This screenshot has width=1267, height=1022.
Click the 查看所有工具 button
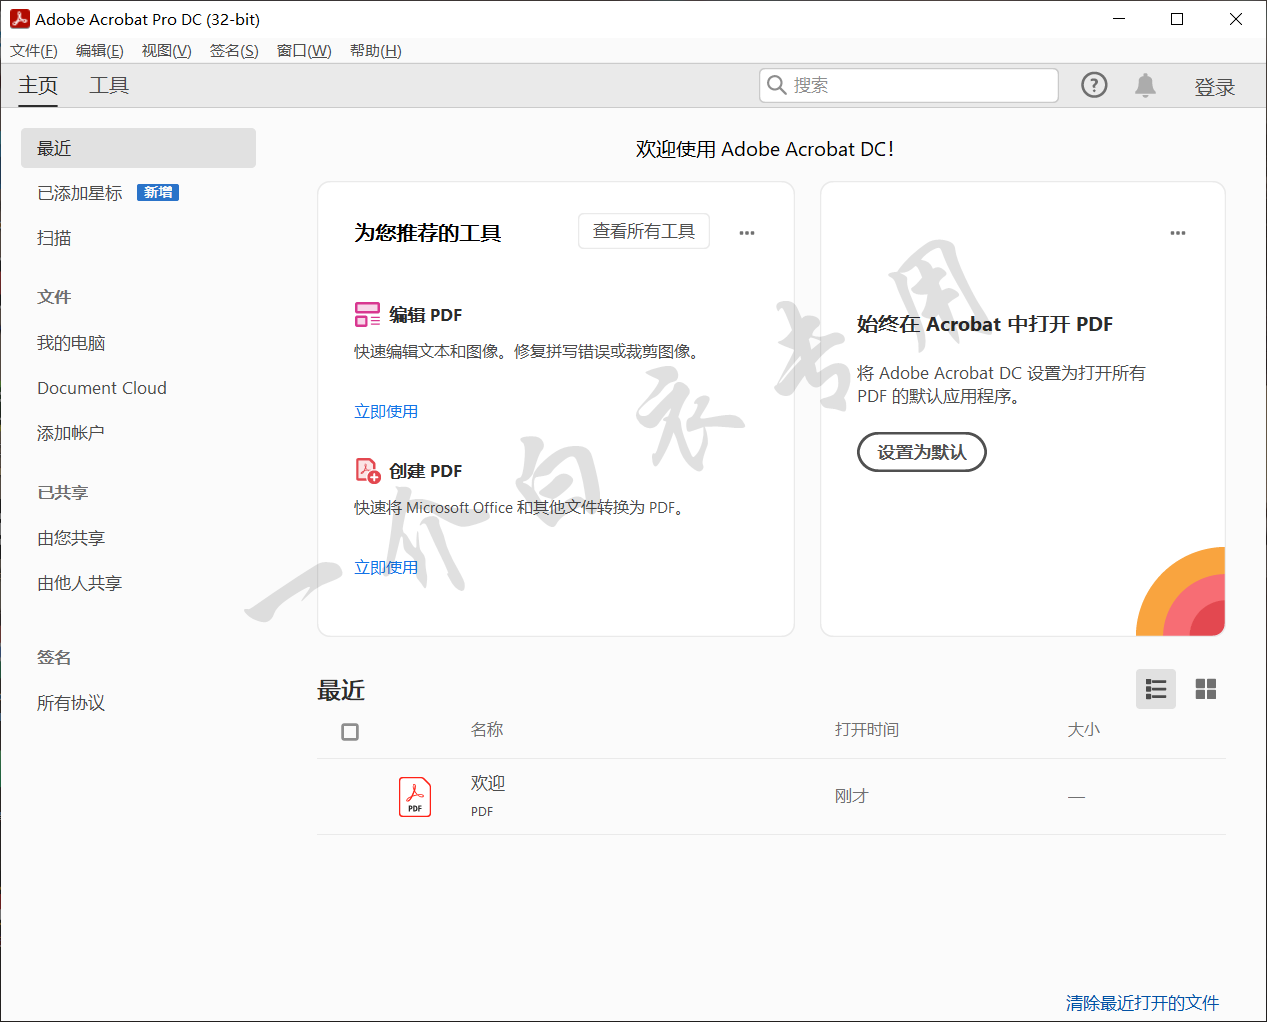pos(644,231)
